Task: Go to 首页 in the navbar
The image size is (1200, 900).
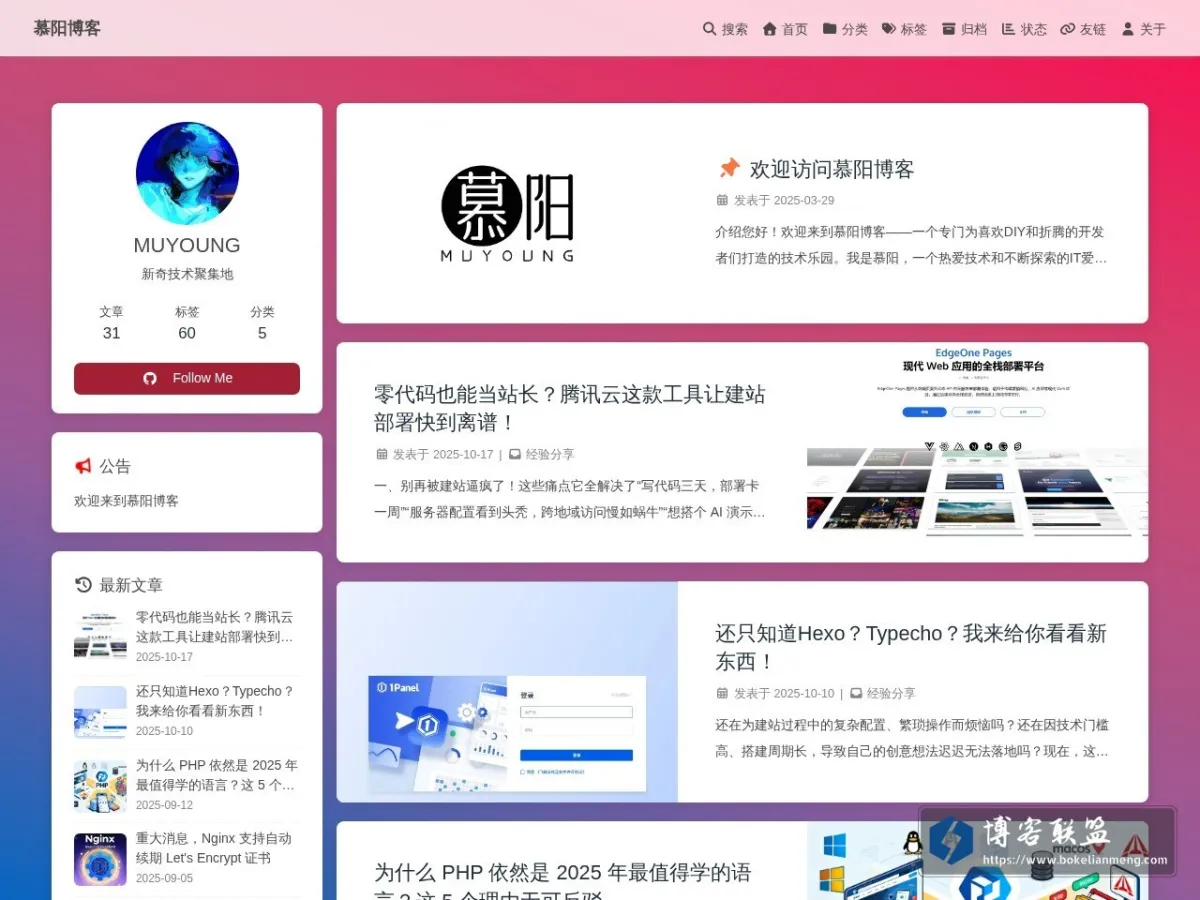Action: pos(785,29)
